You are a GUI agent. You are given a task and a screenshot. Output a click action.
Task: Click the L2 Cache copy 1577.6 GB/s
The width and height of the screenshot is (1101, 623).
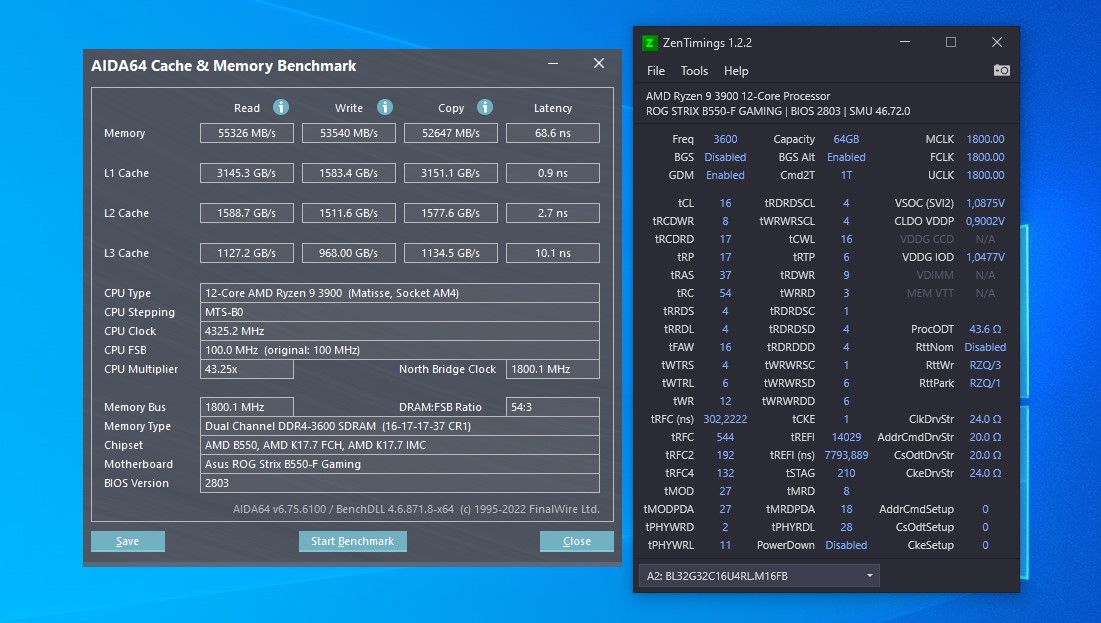coord(451,213)
